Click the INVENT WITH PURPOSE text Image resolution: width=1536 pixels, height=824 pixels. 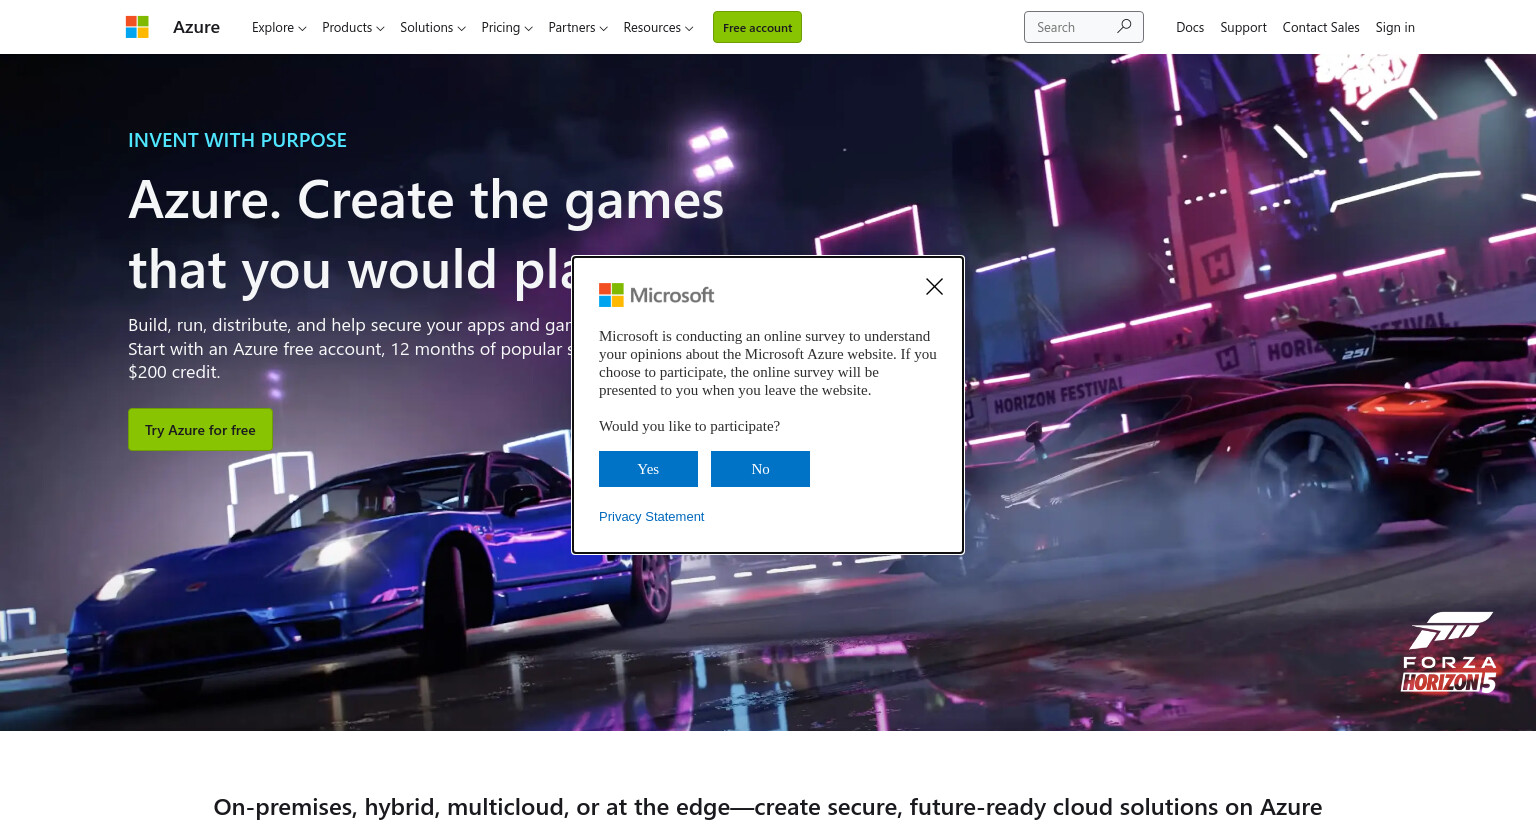coord(237,140)
